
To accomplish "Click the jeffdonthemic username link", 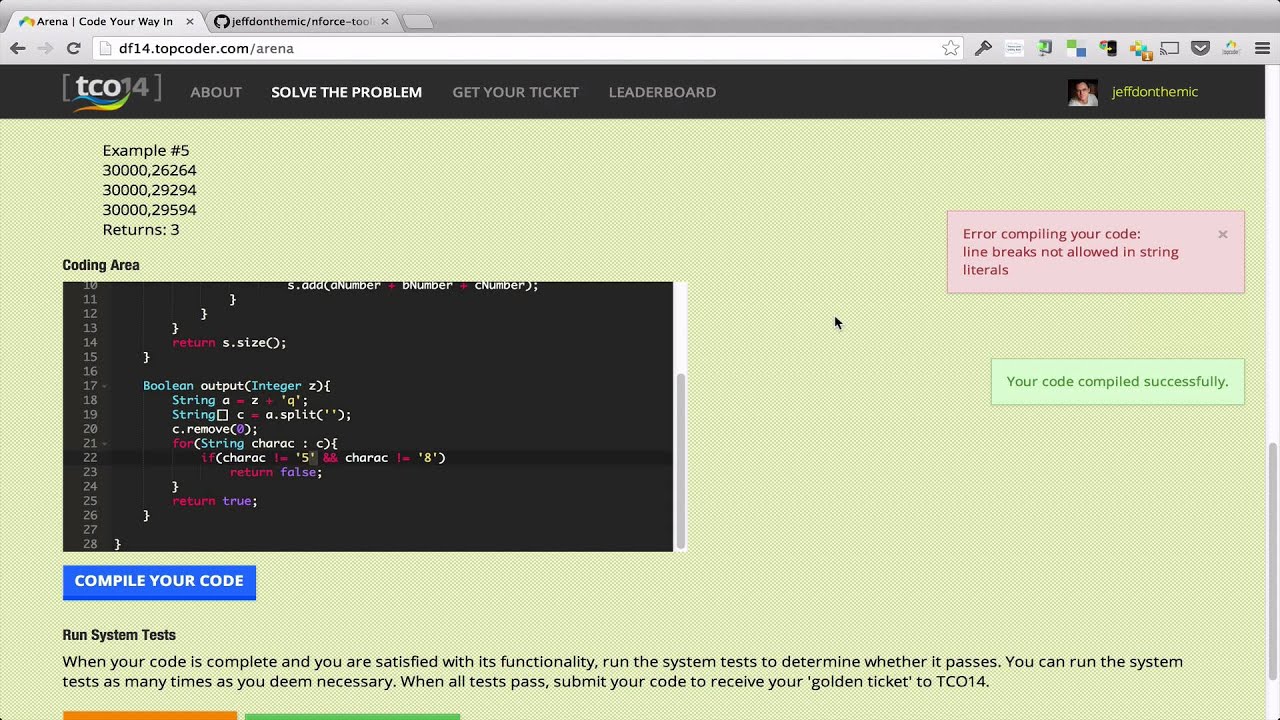I will point(1154,92).
